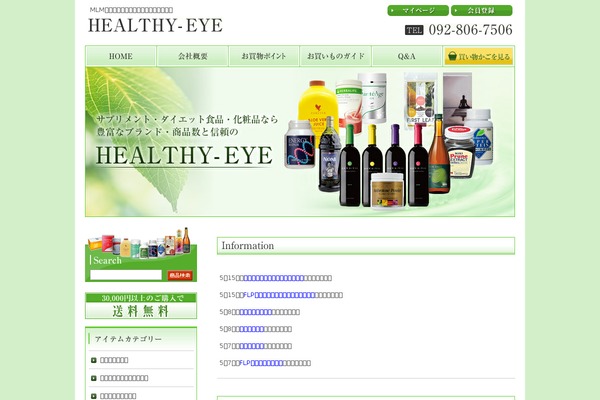The image size is (600, 400).
Task: Open the 会社概要 navigation tab
Action: coord(193,56)
